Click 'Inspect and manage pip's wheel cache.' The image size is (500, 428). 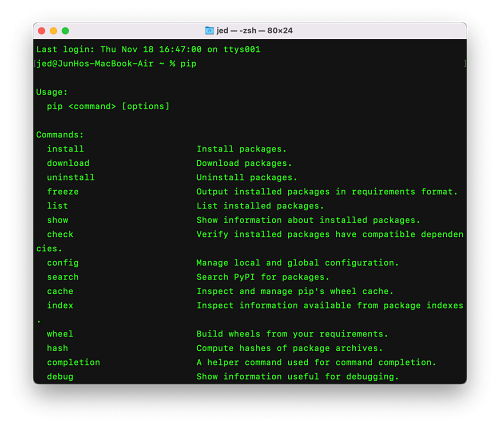pos(295,291)
